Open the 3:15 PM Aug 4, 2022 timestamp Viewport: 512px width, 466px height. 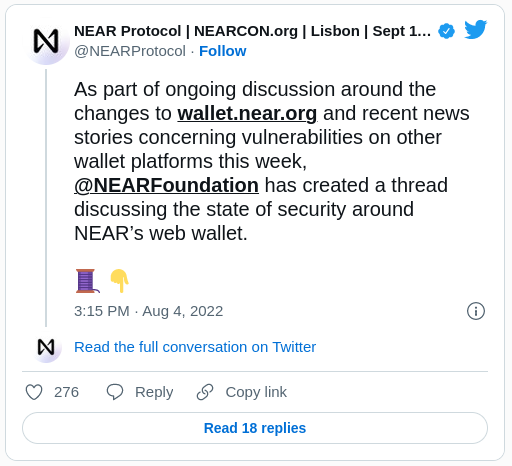[x=148, y=311]
